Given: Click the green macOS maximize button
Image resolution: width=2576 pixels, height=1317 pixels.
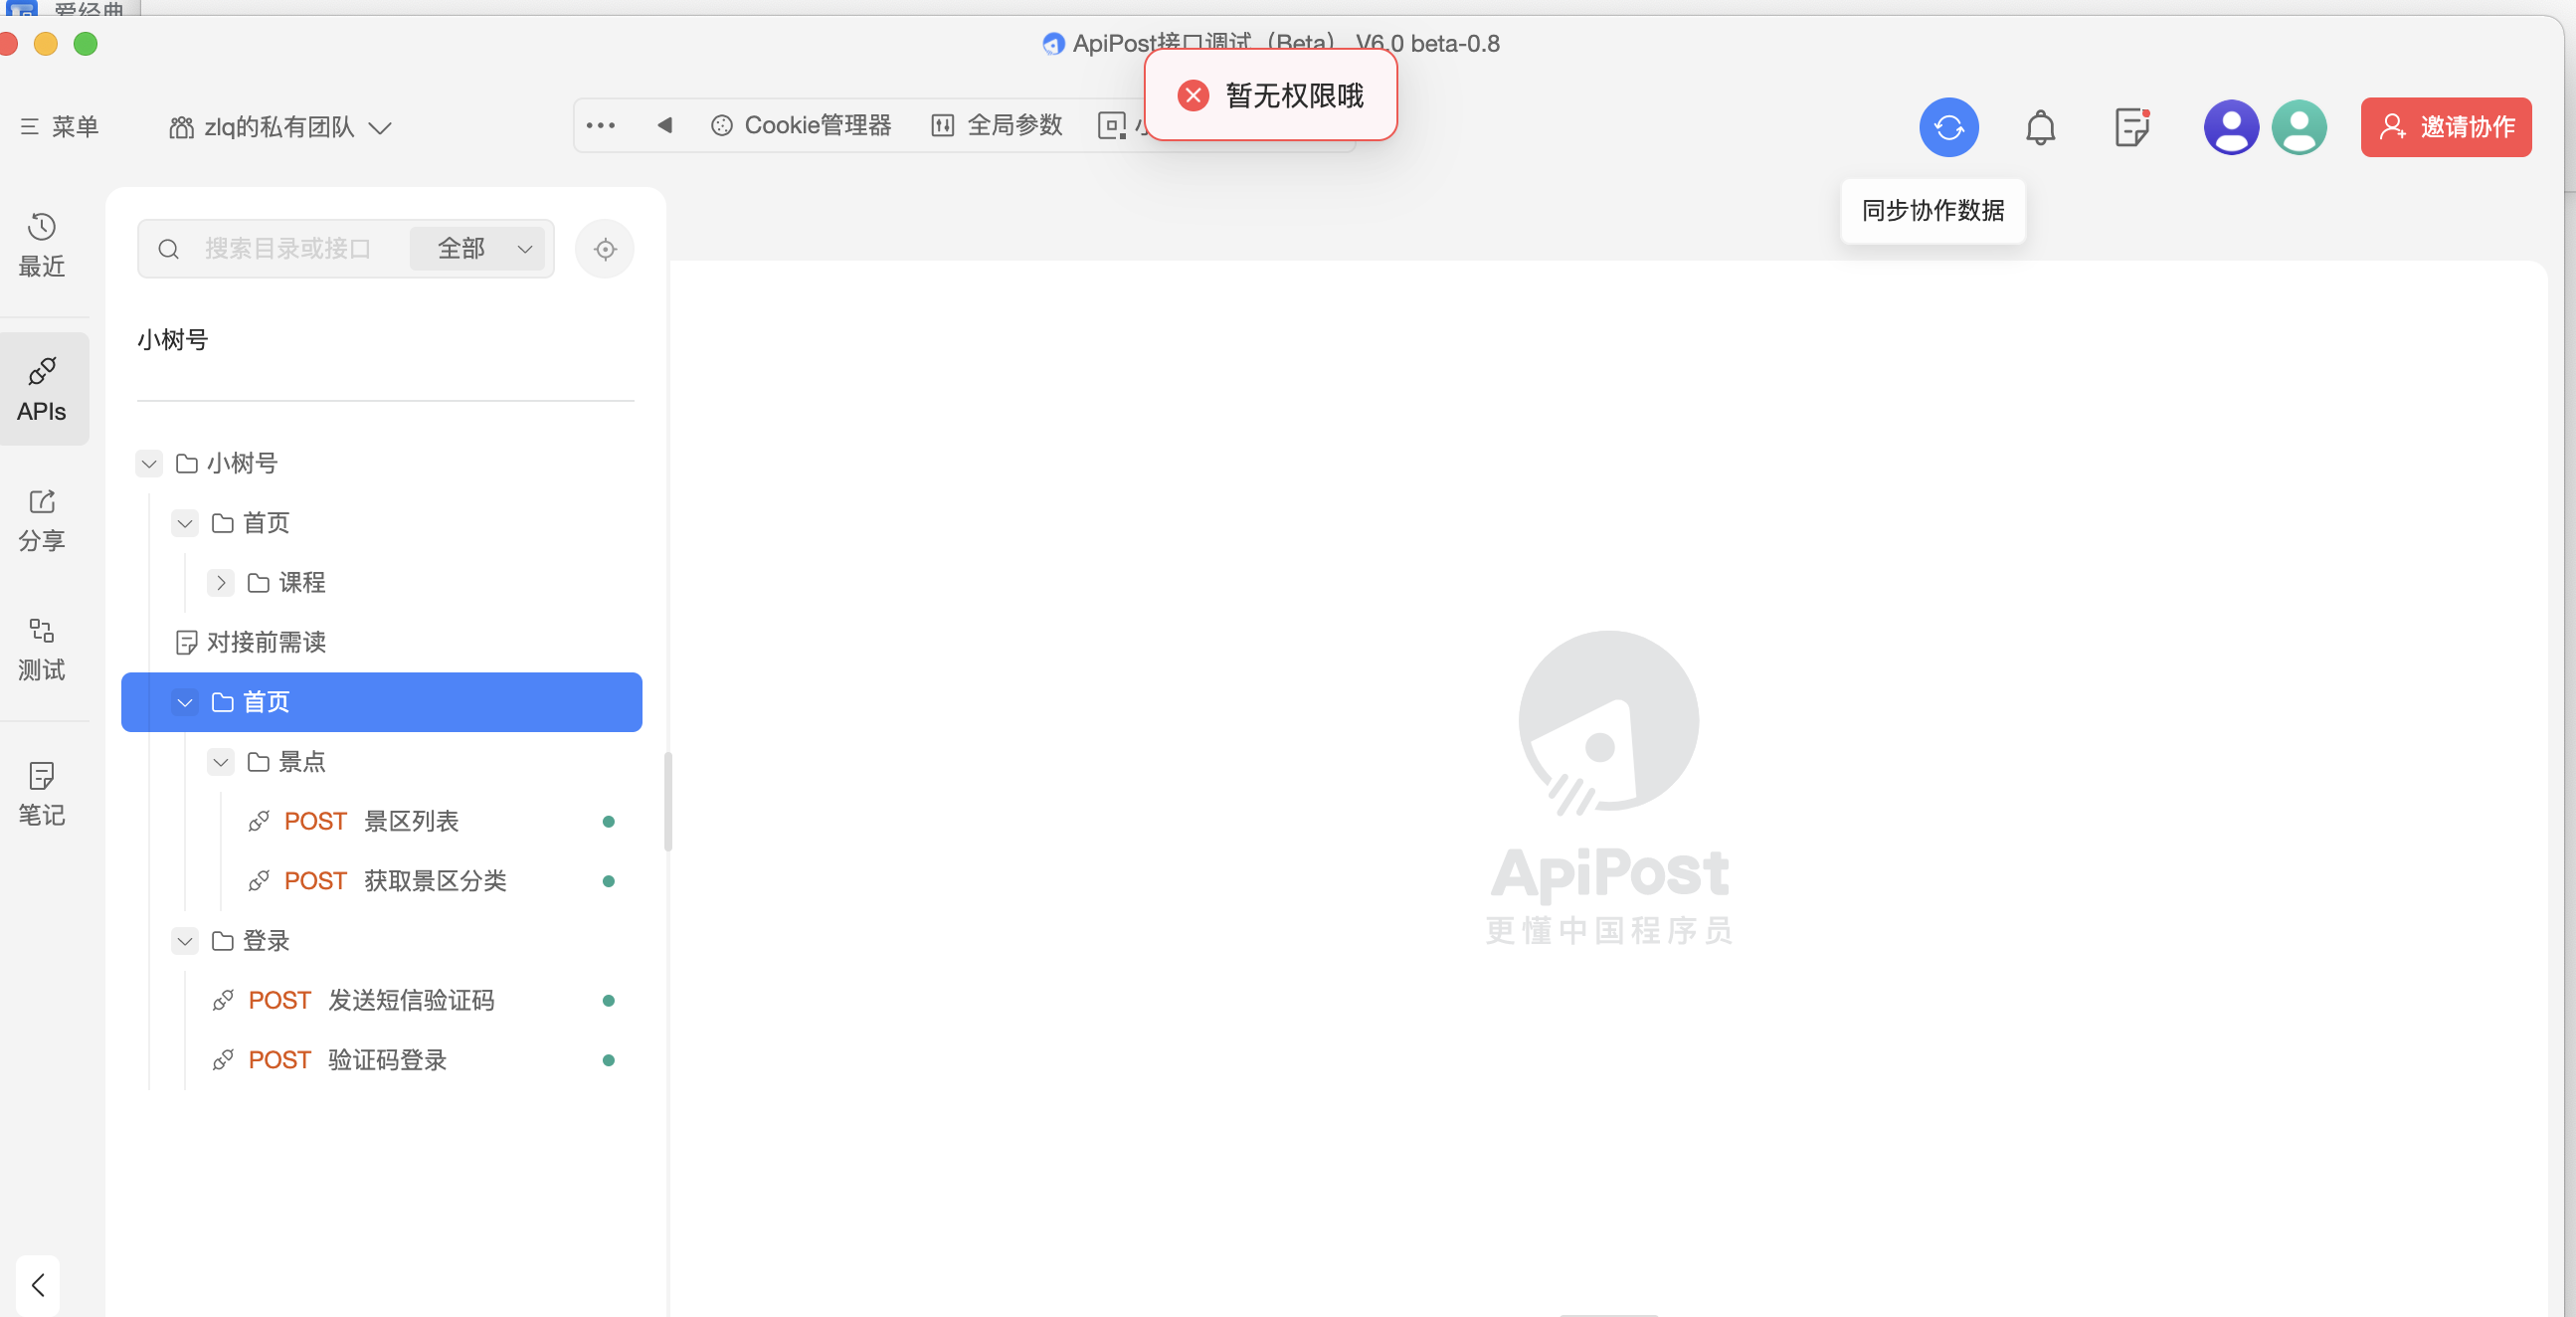Looking at the screenshot, I should (86, 44).
